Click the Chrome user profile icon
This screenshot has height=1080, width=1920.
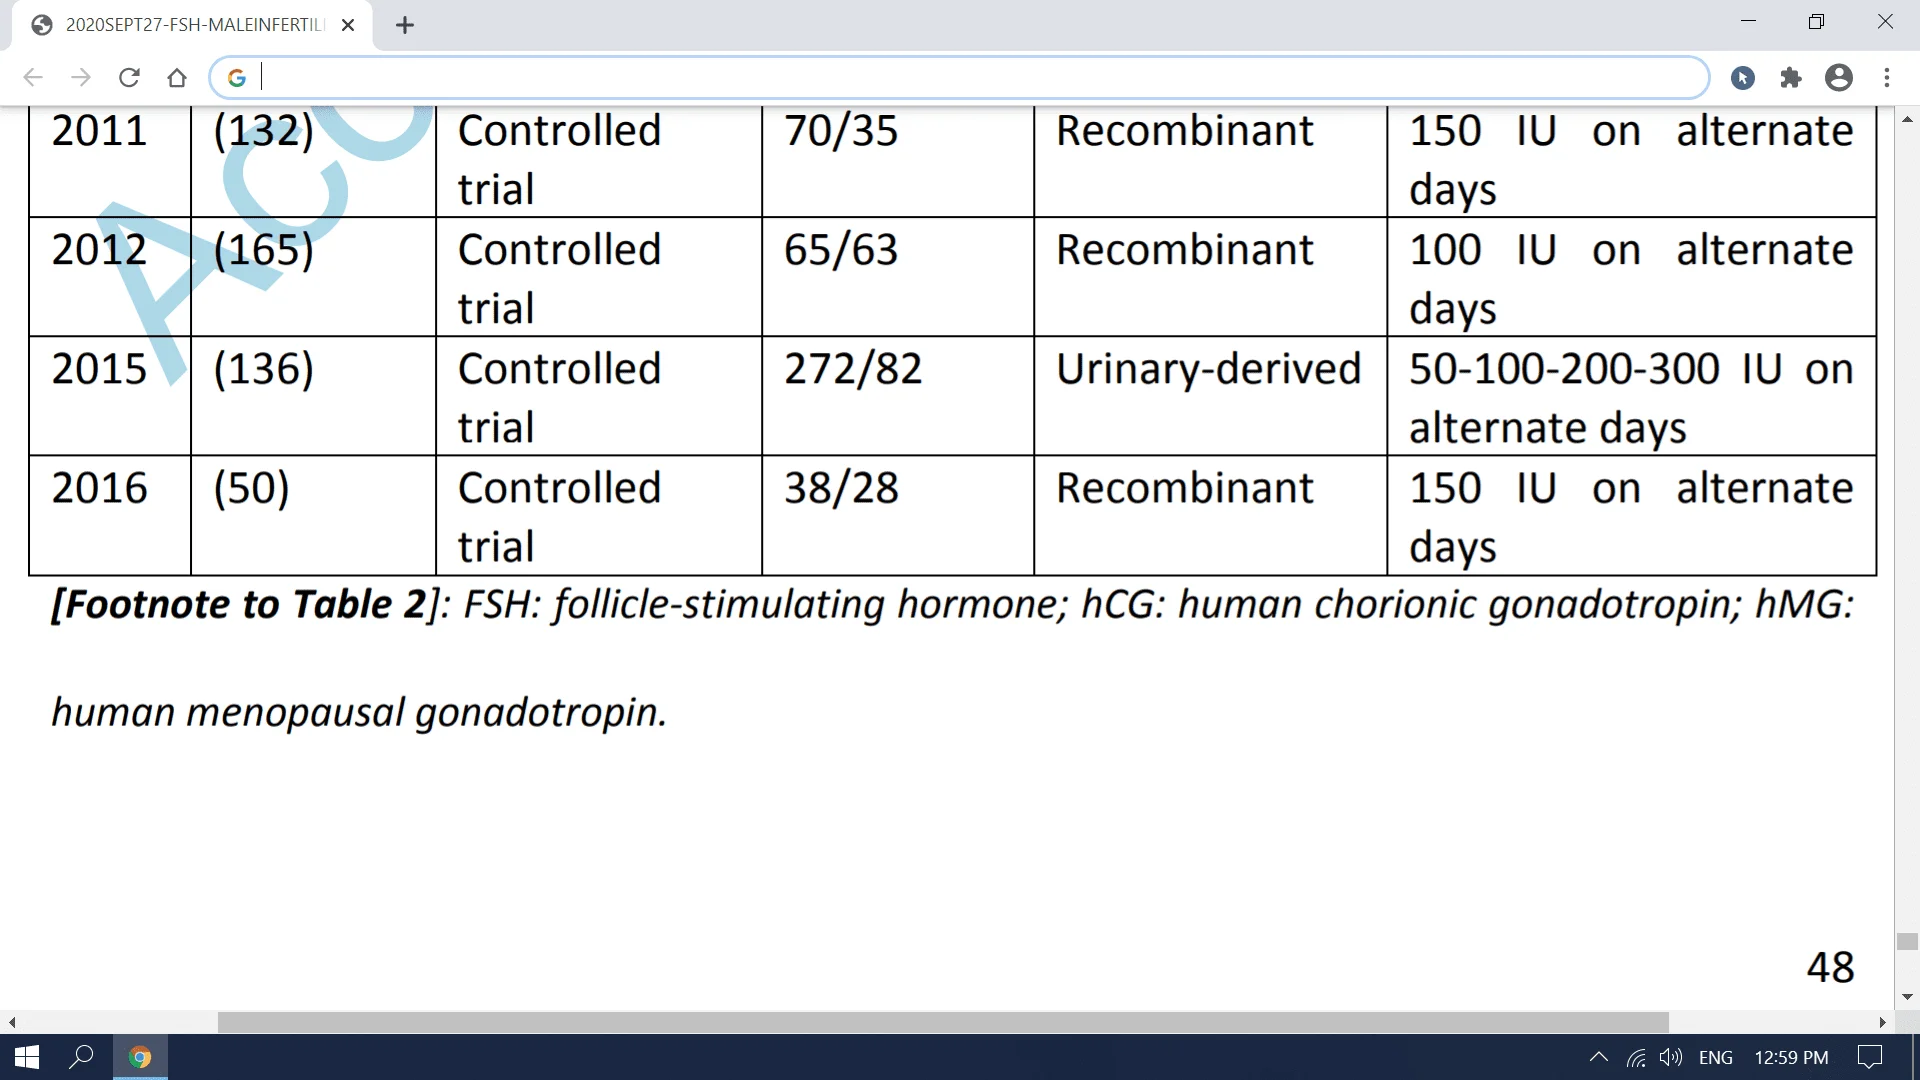point(1837,76)
